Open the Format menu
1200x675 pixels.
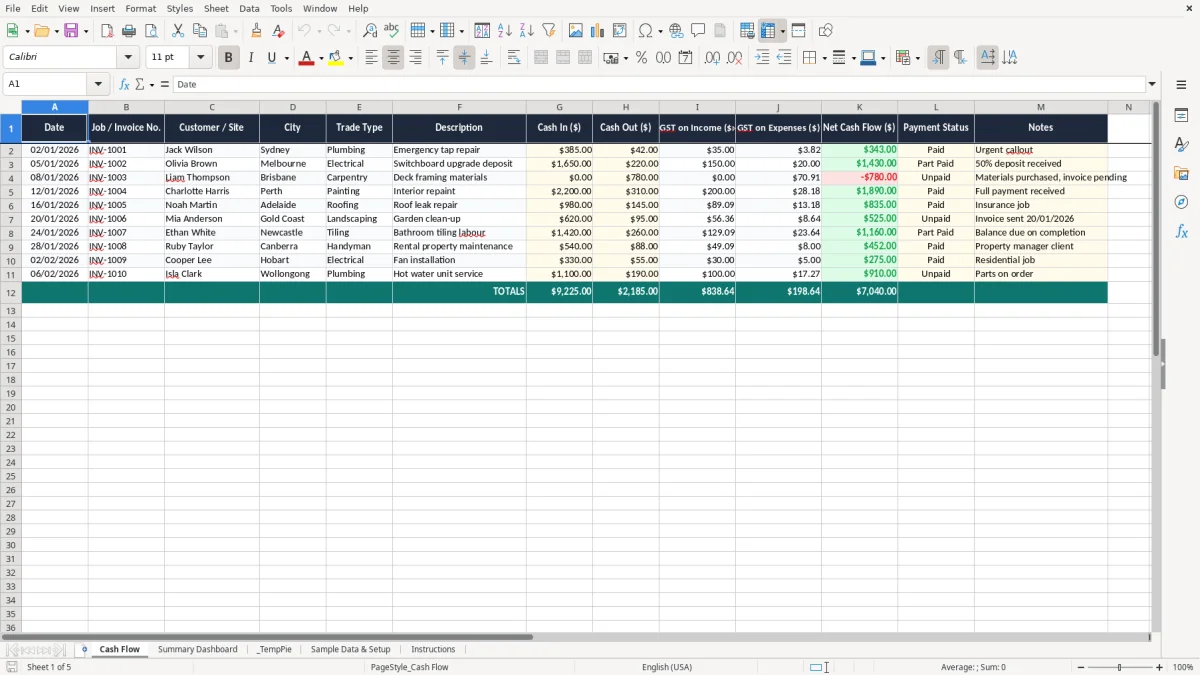(x=140, y=8)
